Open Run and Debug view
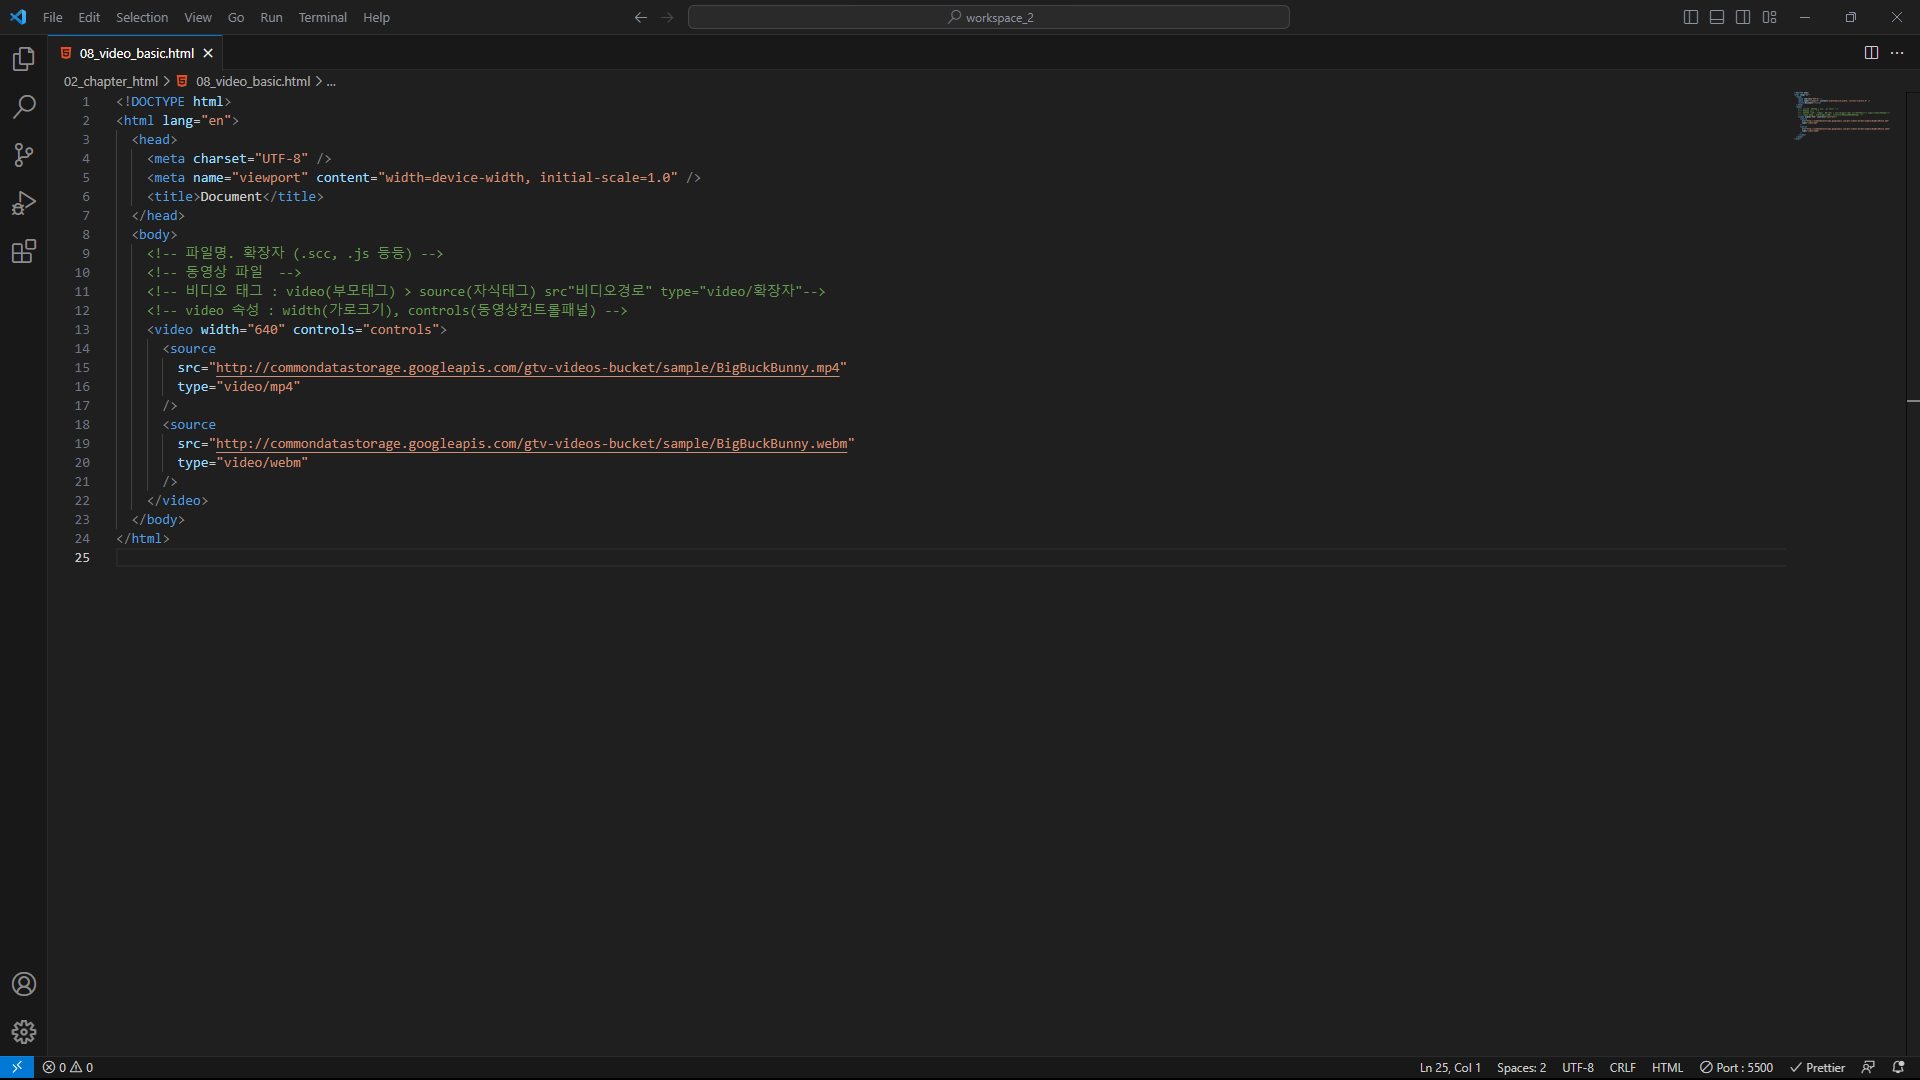This screenshot has height=1080, width=1920. tap(24, 203)
